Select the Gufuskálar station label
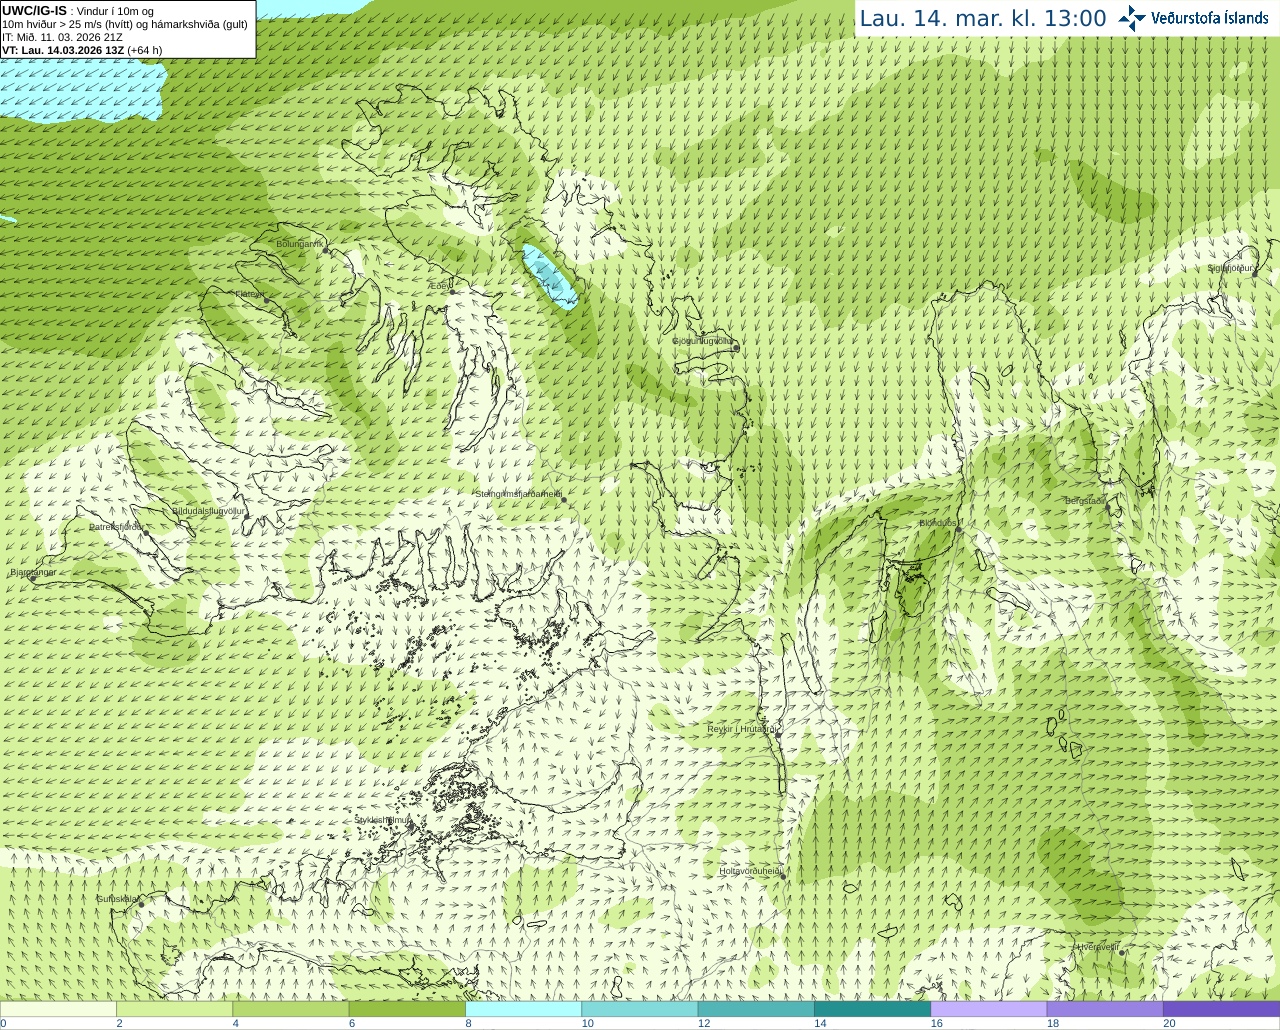Viewport: 1280px width, 1030px height. (116, 898)
